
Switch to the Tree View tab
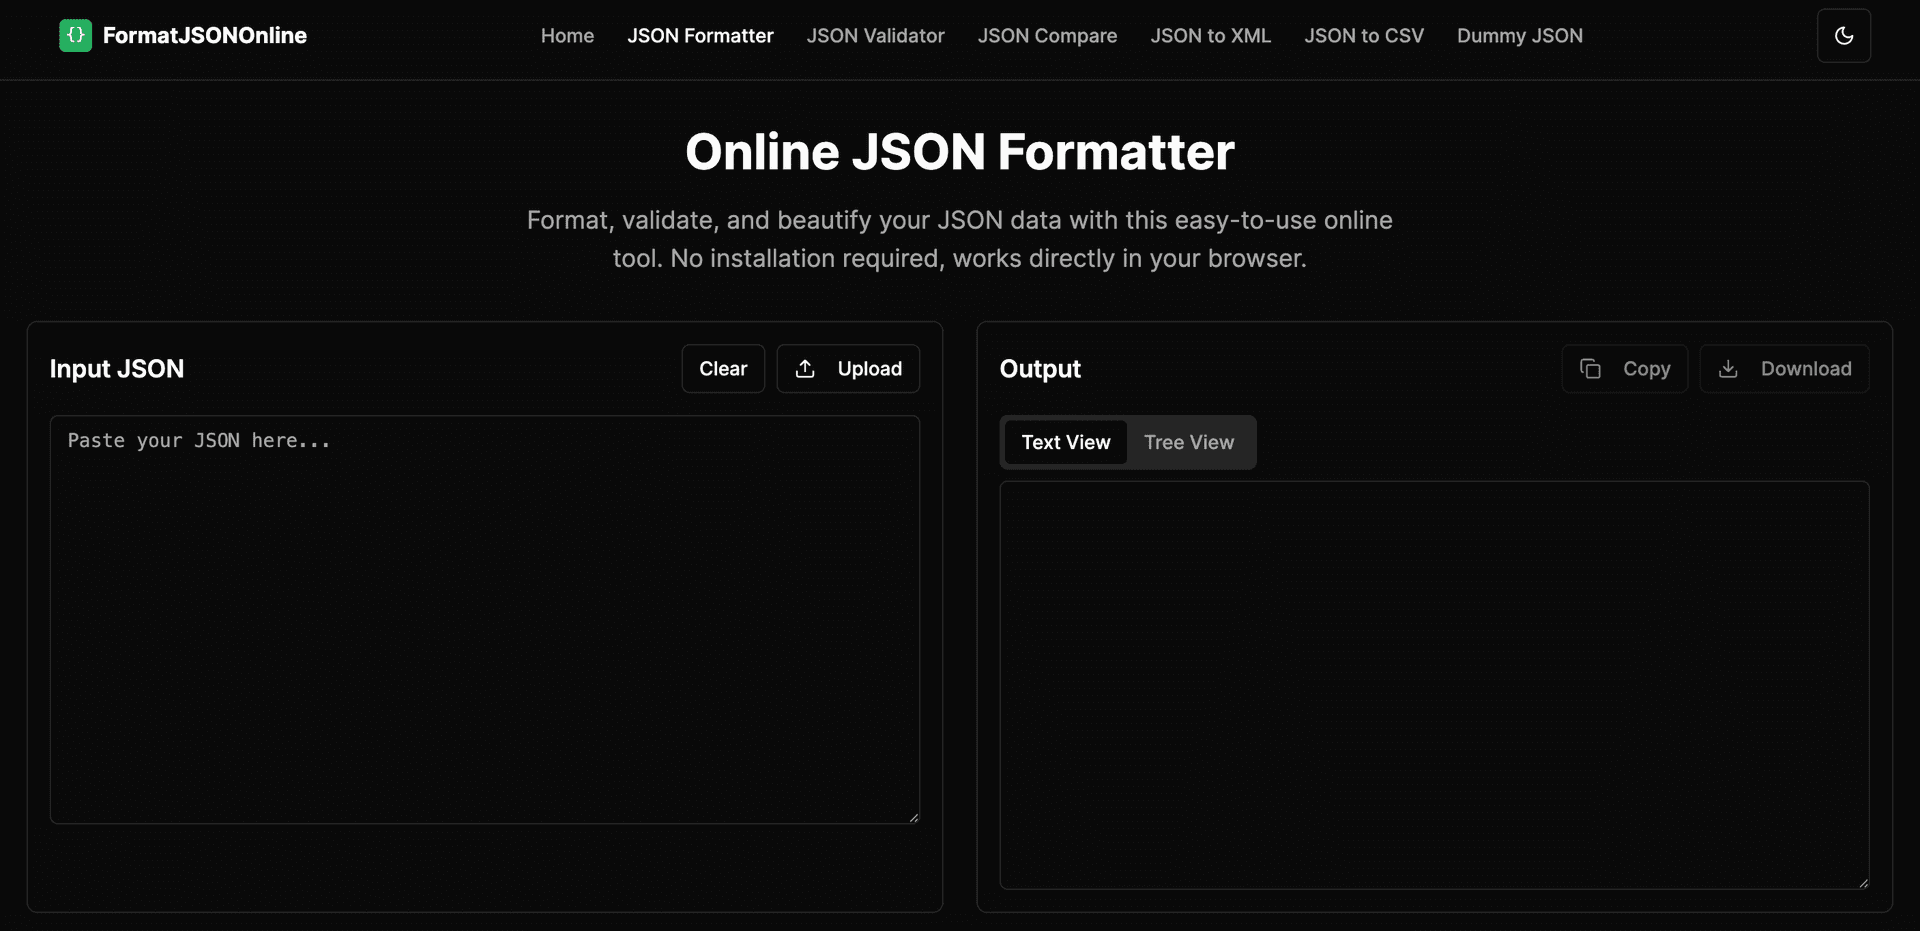click(1188, 442)
